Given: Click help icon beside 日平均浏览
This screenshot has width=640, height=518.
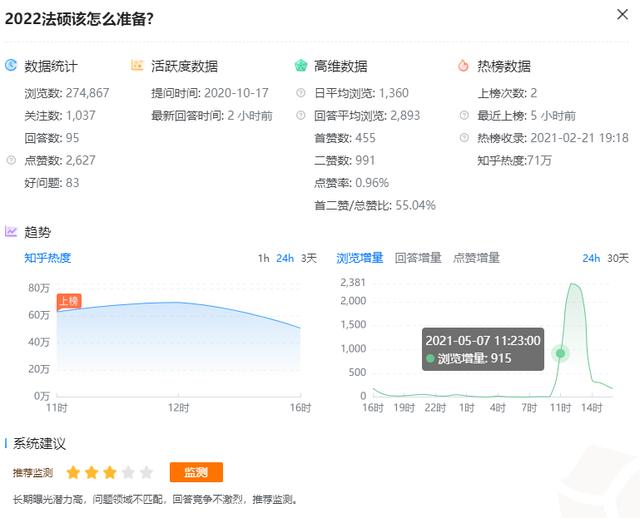Looking at the screenshot, I should coord(301,93).
